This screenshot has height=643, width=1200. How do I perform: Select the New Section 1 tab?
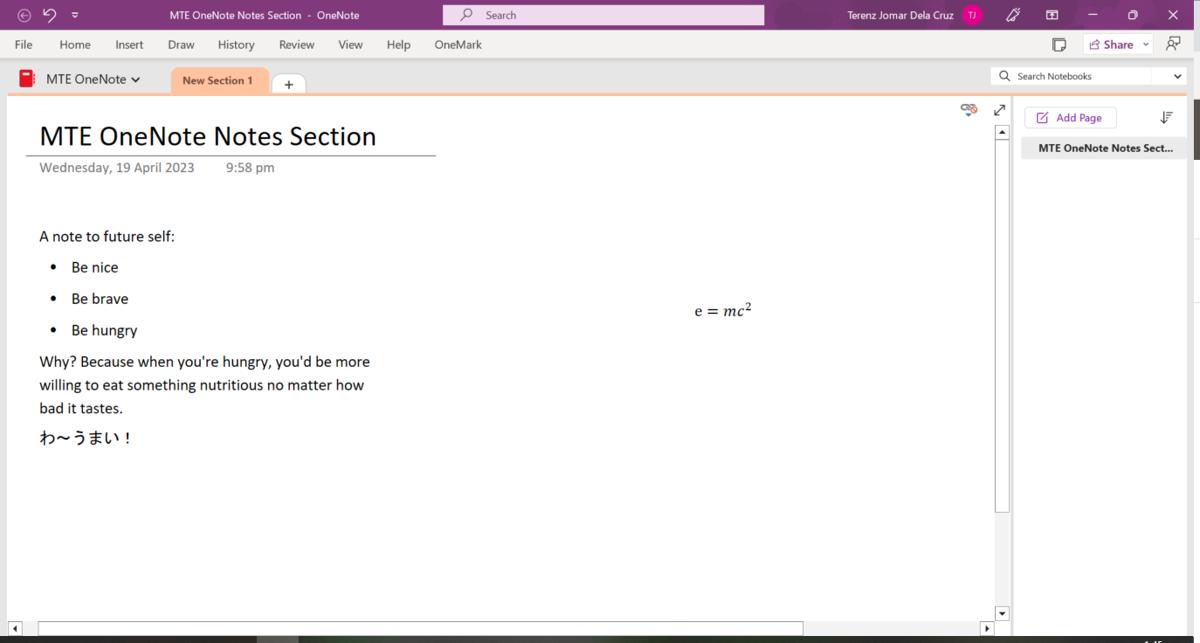pos(218,82)
